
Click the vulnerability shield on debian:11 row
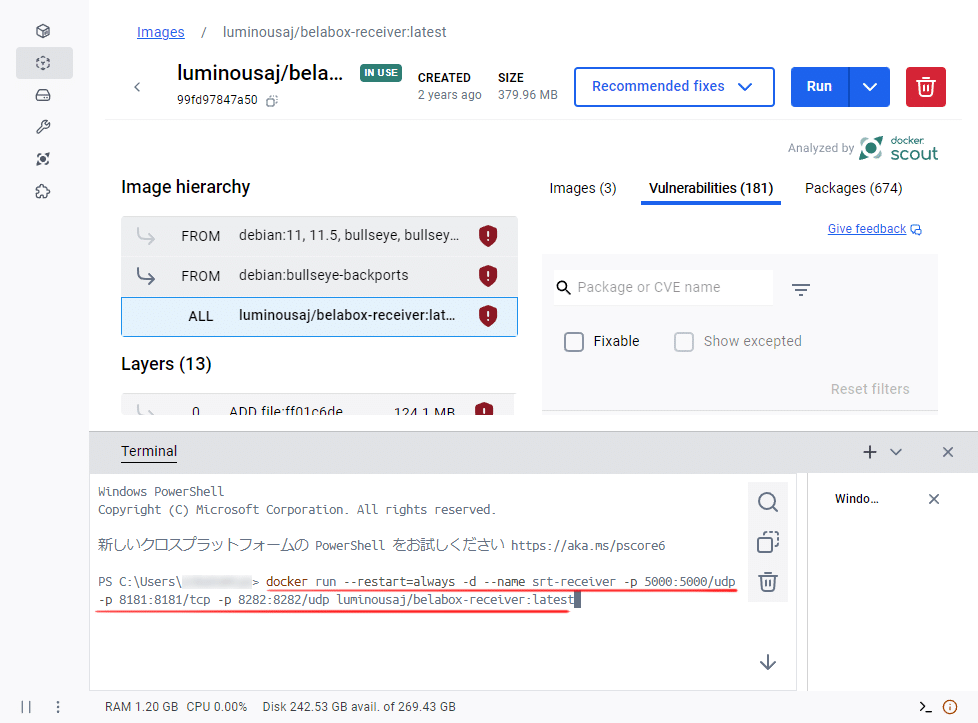(x=488, y=236)
